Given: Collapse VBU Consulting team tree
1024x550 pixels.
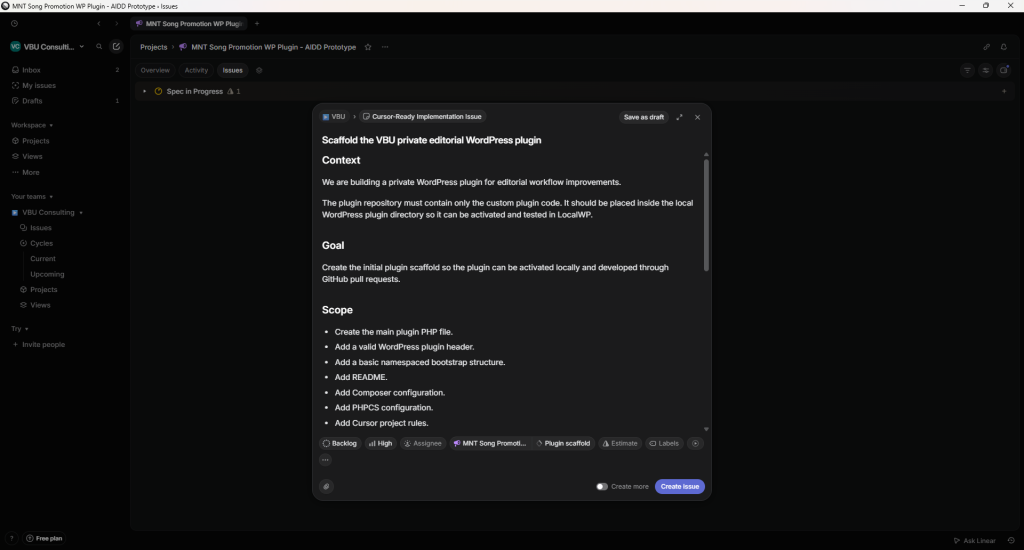Looking at the screenshot, I should click(81, 212).
